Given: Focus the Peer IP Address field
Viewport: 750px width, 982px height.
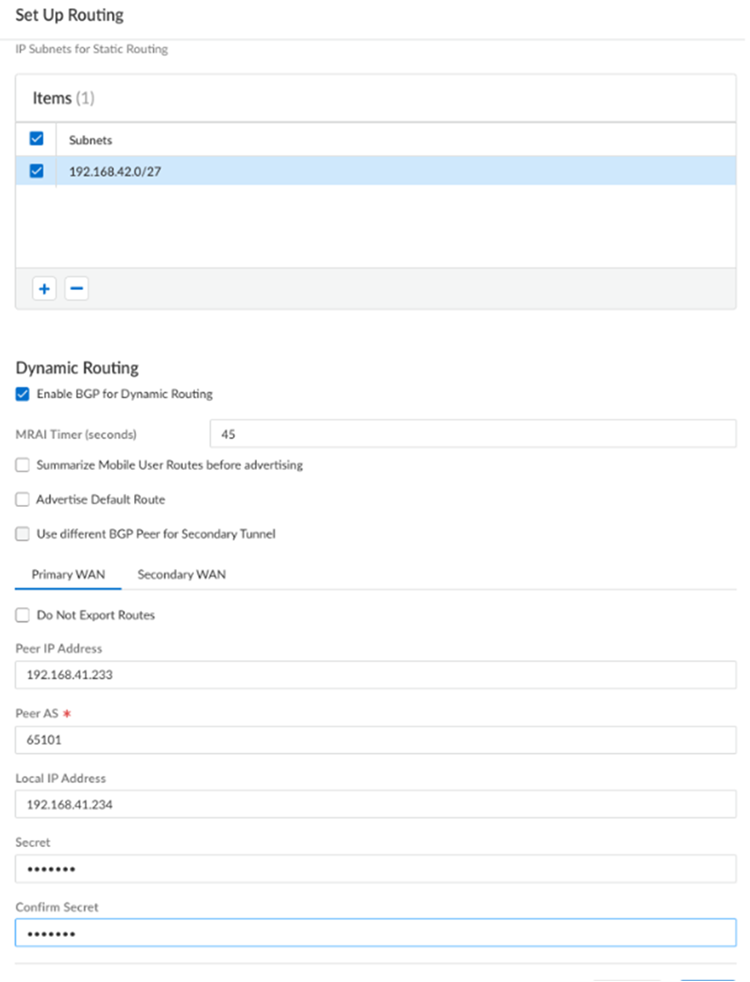Looking at the screenshot, I should (x=376, y=674).
